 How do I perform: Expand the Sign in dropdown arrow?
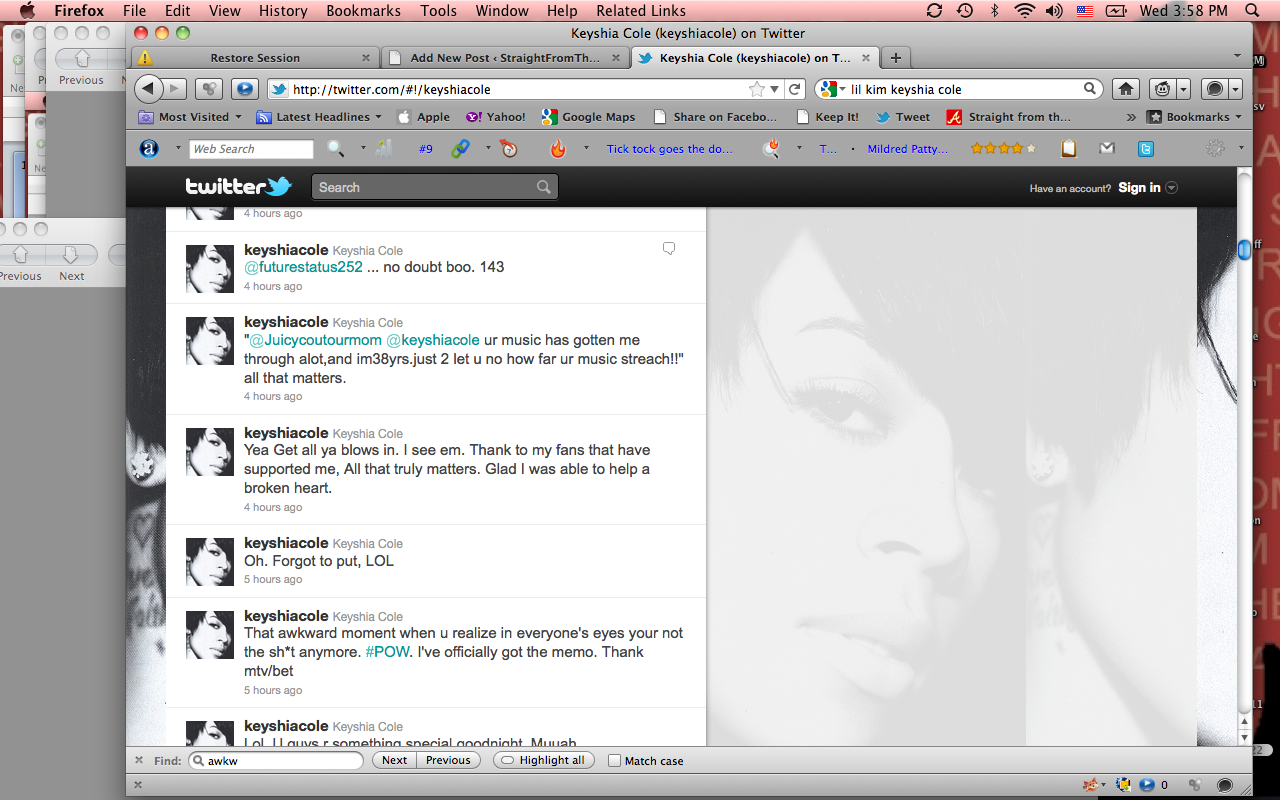1172,188
